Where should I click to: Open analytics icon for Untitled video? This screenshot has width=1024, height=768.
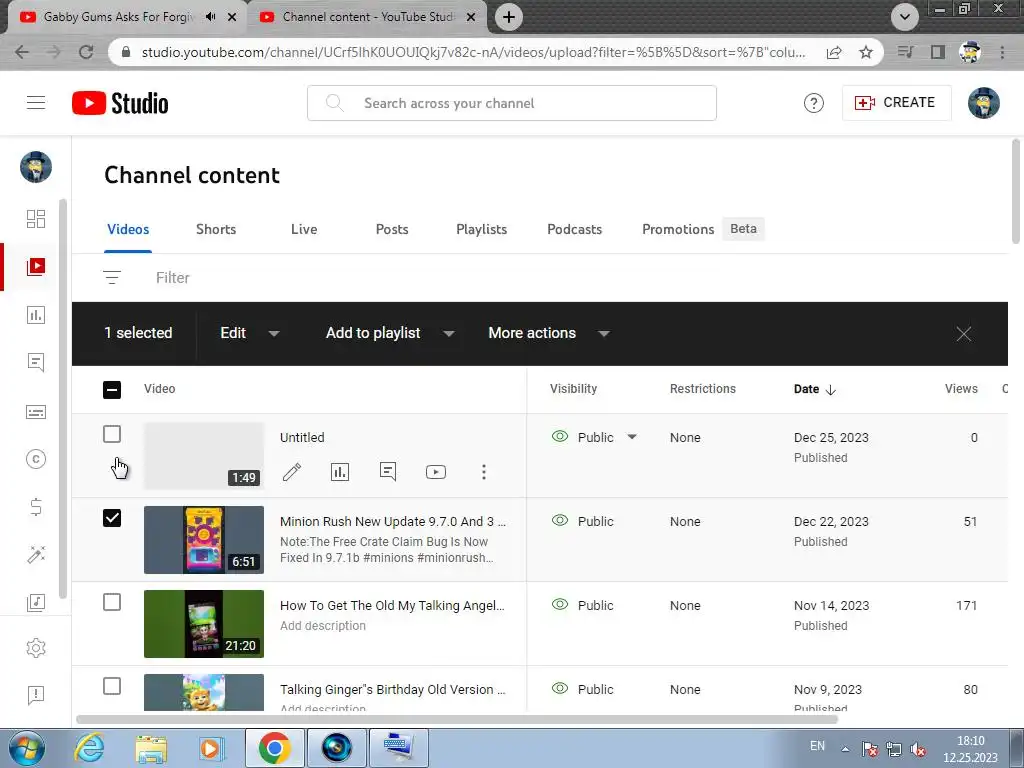[340, 472]
